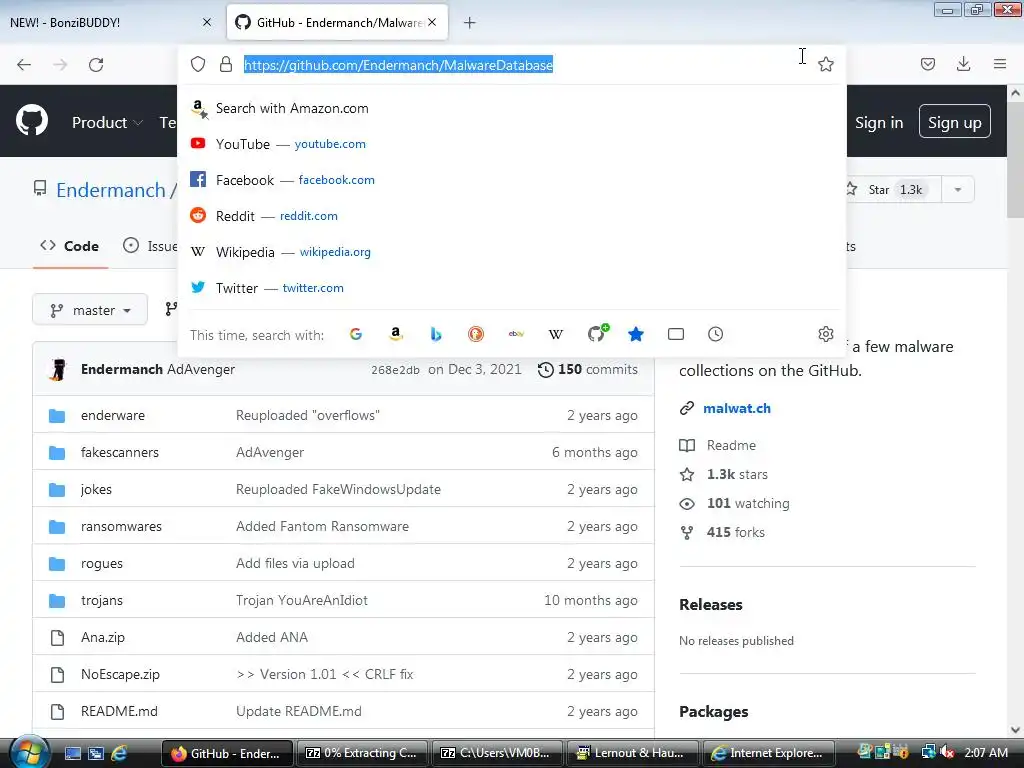Image resolution: width=1024 pixels, height=768 pixels.
Task: Open the Code tab of the repository
Action: pos(69,246)
